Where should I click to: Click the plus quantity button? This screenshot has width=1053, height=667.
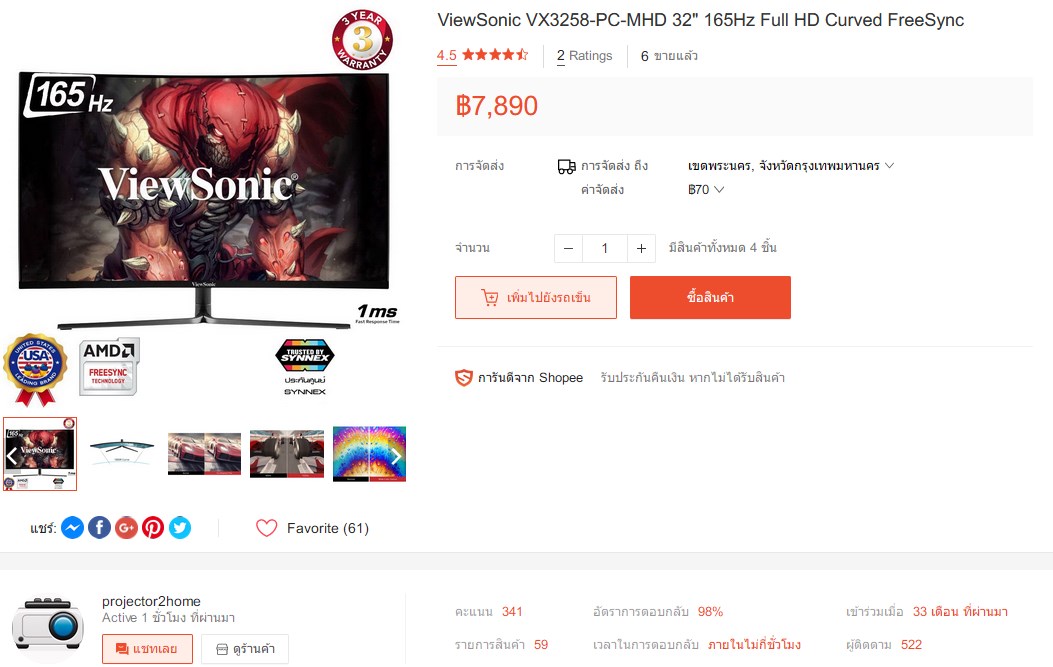tap(641, 249)
